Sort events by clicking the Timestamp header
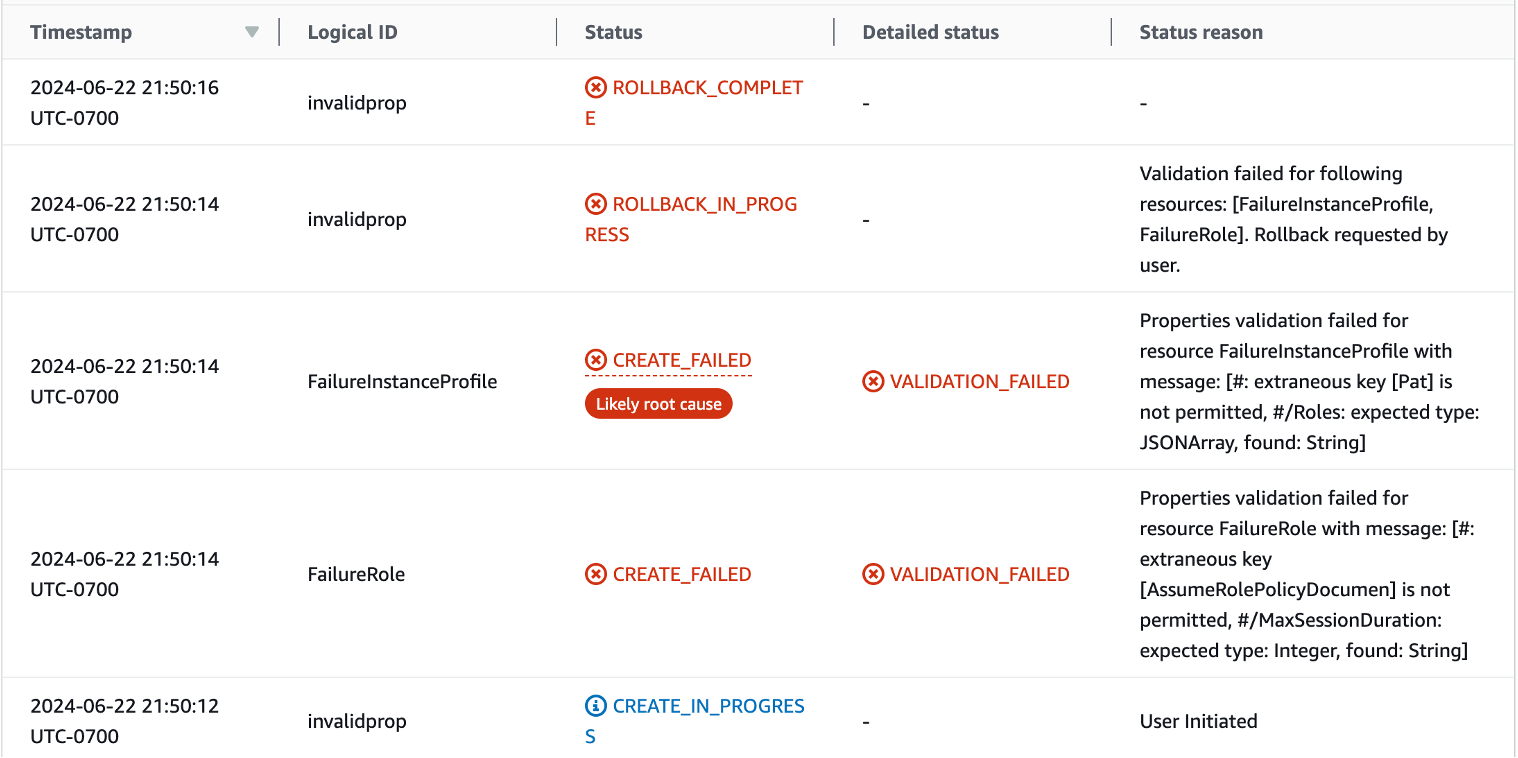This screenshot has height=758, width=1518. (x=81, y=31)
